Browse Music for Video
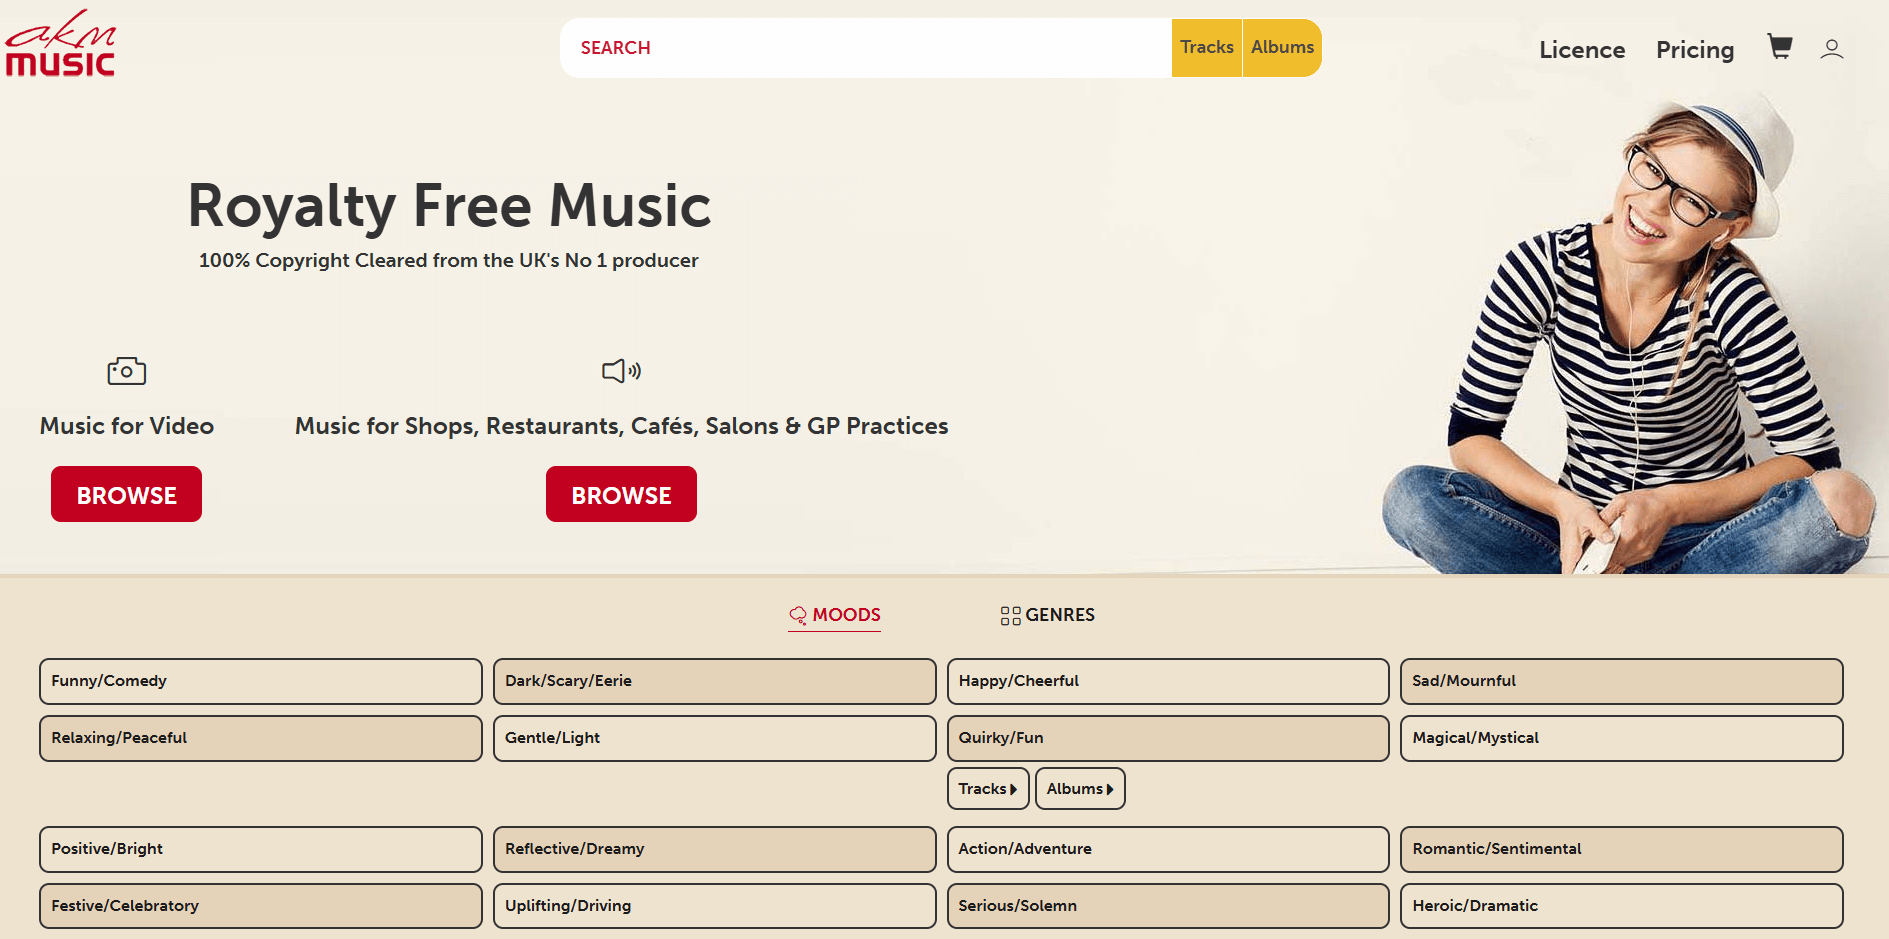1889x939 pixels. (126, 494)
